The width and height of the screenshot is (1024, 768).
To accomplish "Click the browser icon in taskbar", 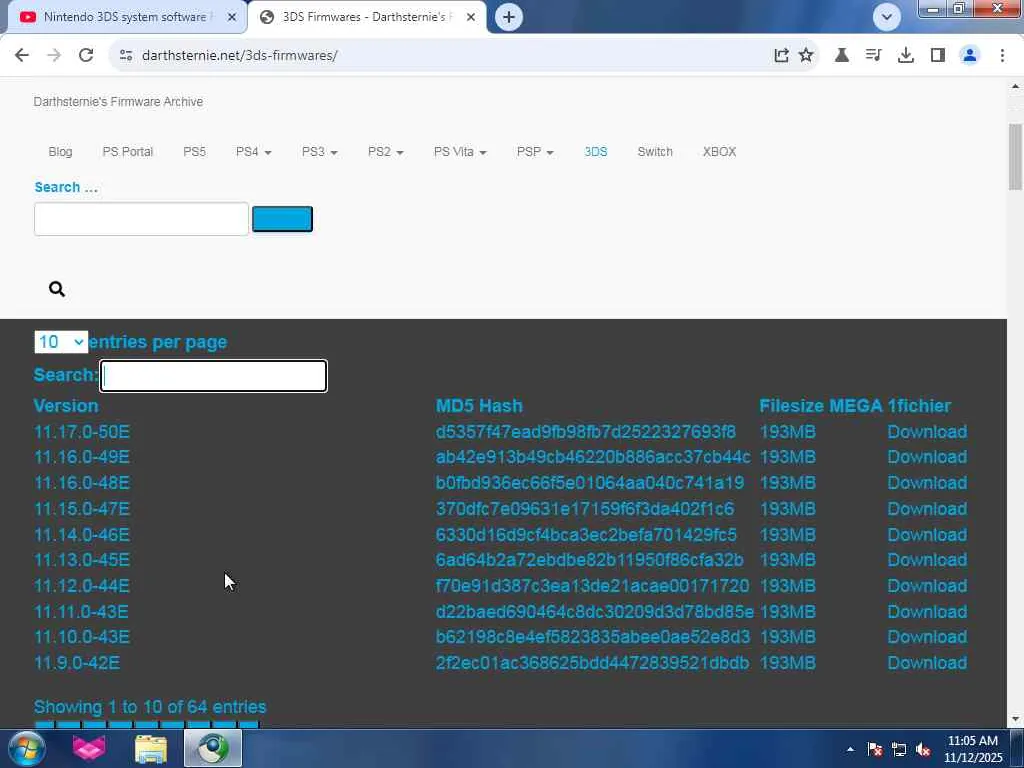I will tap(213, 748).
